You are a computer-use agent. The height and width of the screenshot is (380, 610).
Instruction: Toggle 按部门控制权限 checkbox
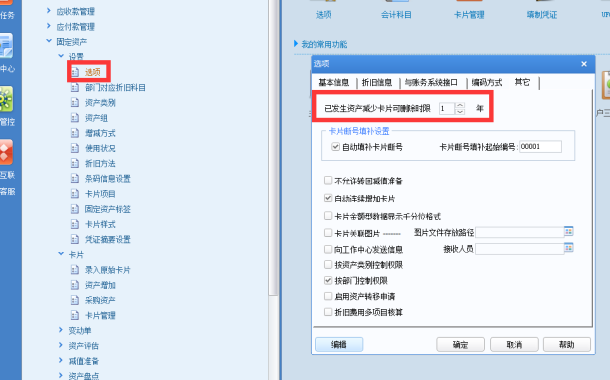(328, 280)
